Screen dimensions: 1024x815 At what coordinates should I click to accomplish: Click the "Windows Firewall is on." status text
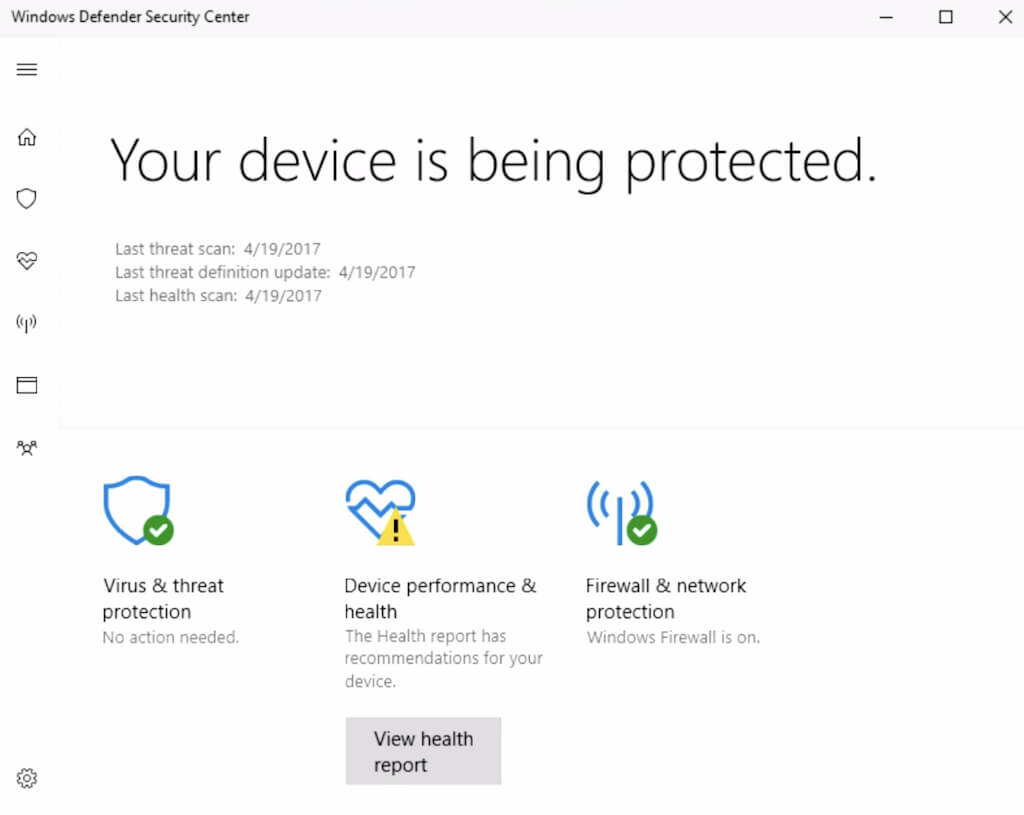pos(673,637)
